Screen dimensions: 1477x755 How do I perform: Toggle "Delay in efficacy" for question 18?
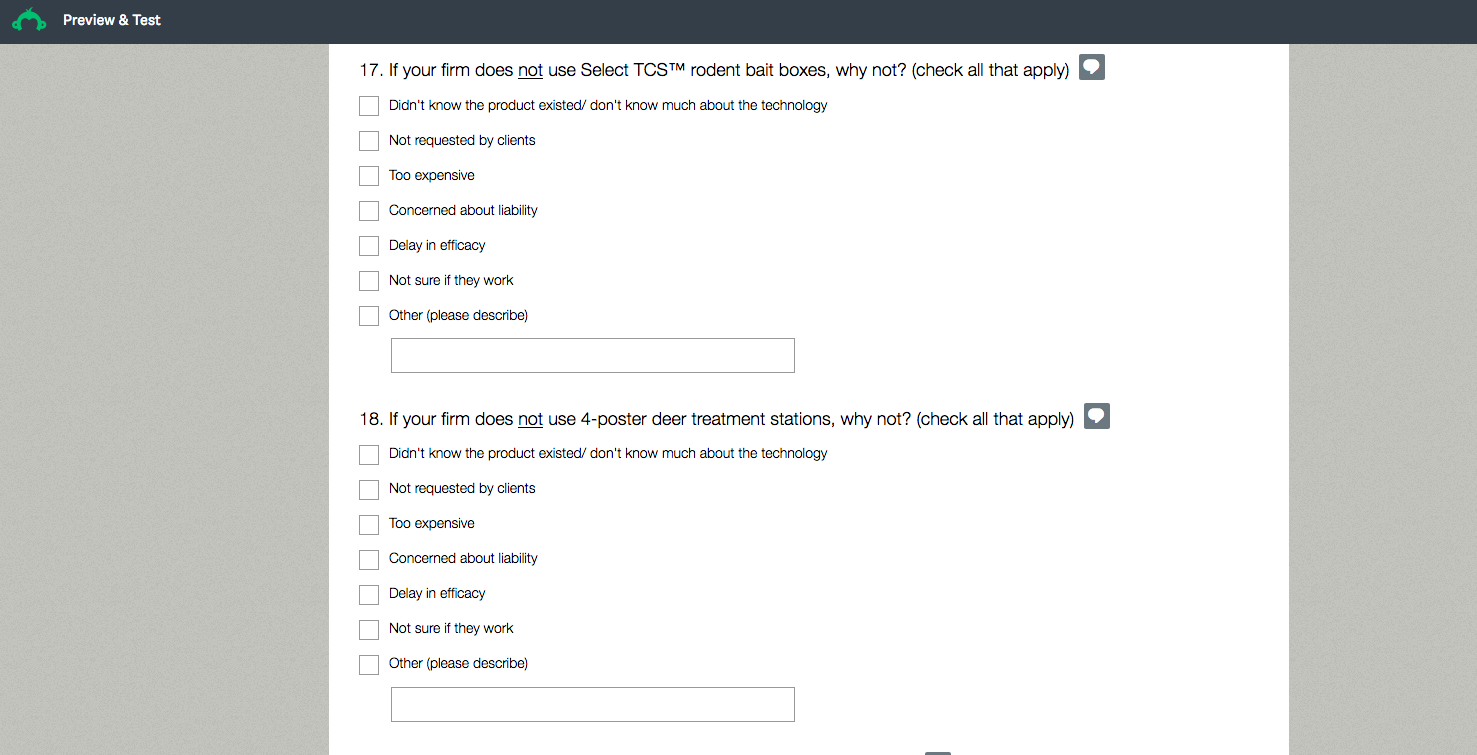369,595
